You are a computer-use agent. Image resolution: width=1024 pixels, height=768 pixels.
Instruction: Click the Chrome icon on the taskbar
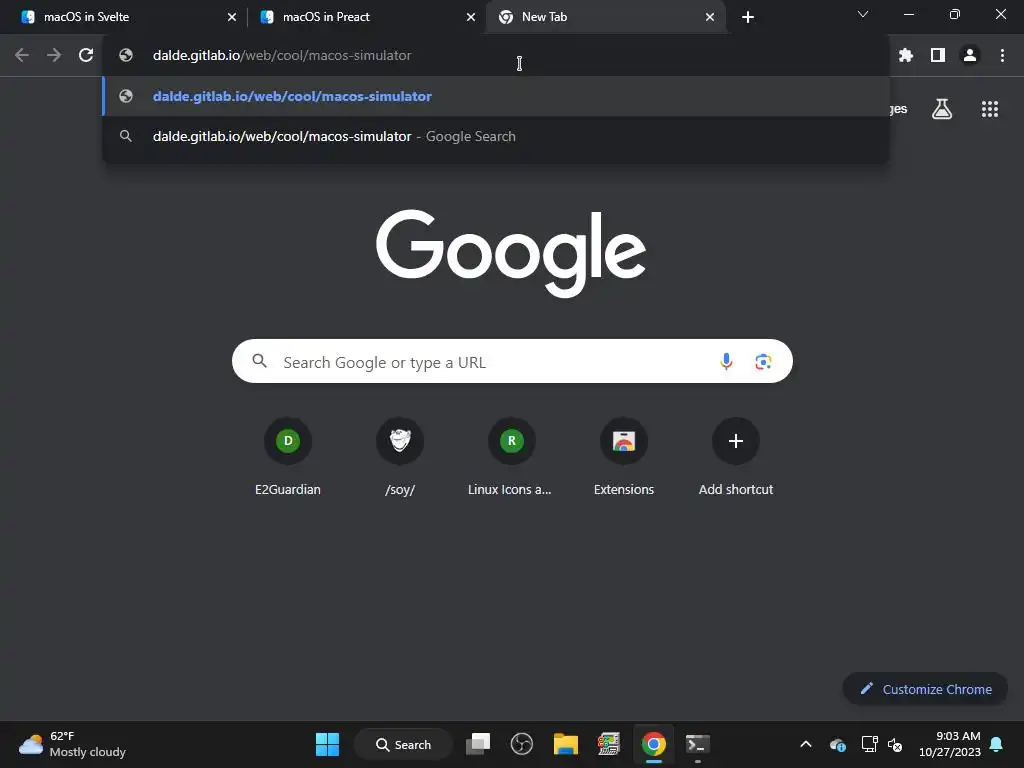pyautogui.click(x=653, y=744)
